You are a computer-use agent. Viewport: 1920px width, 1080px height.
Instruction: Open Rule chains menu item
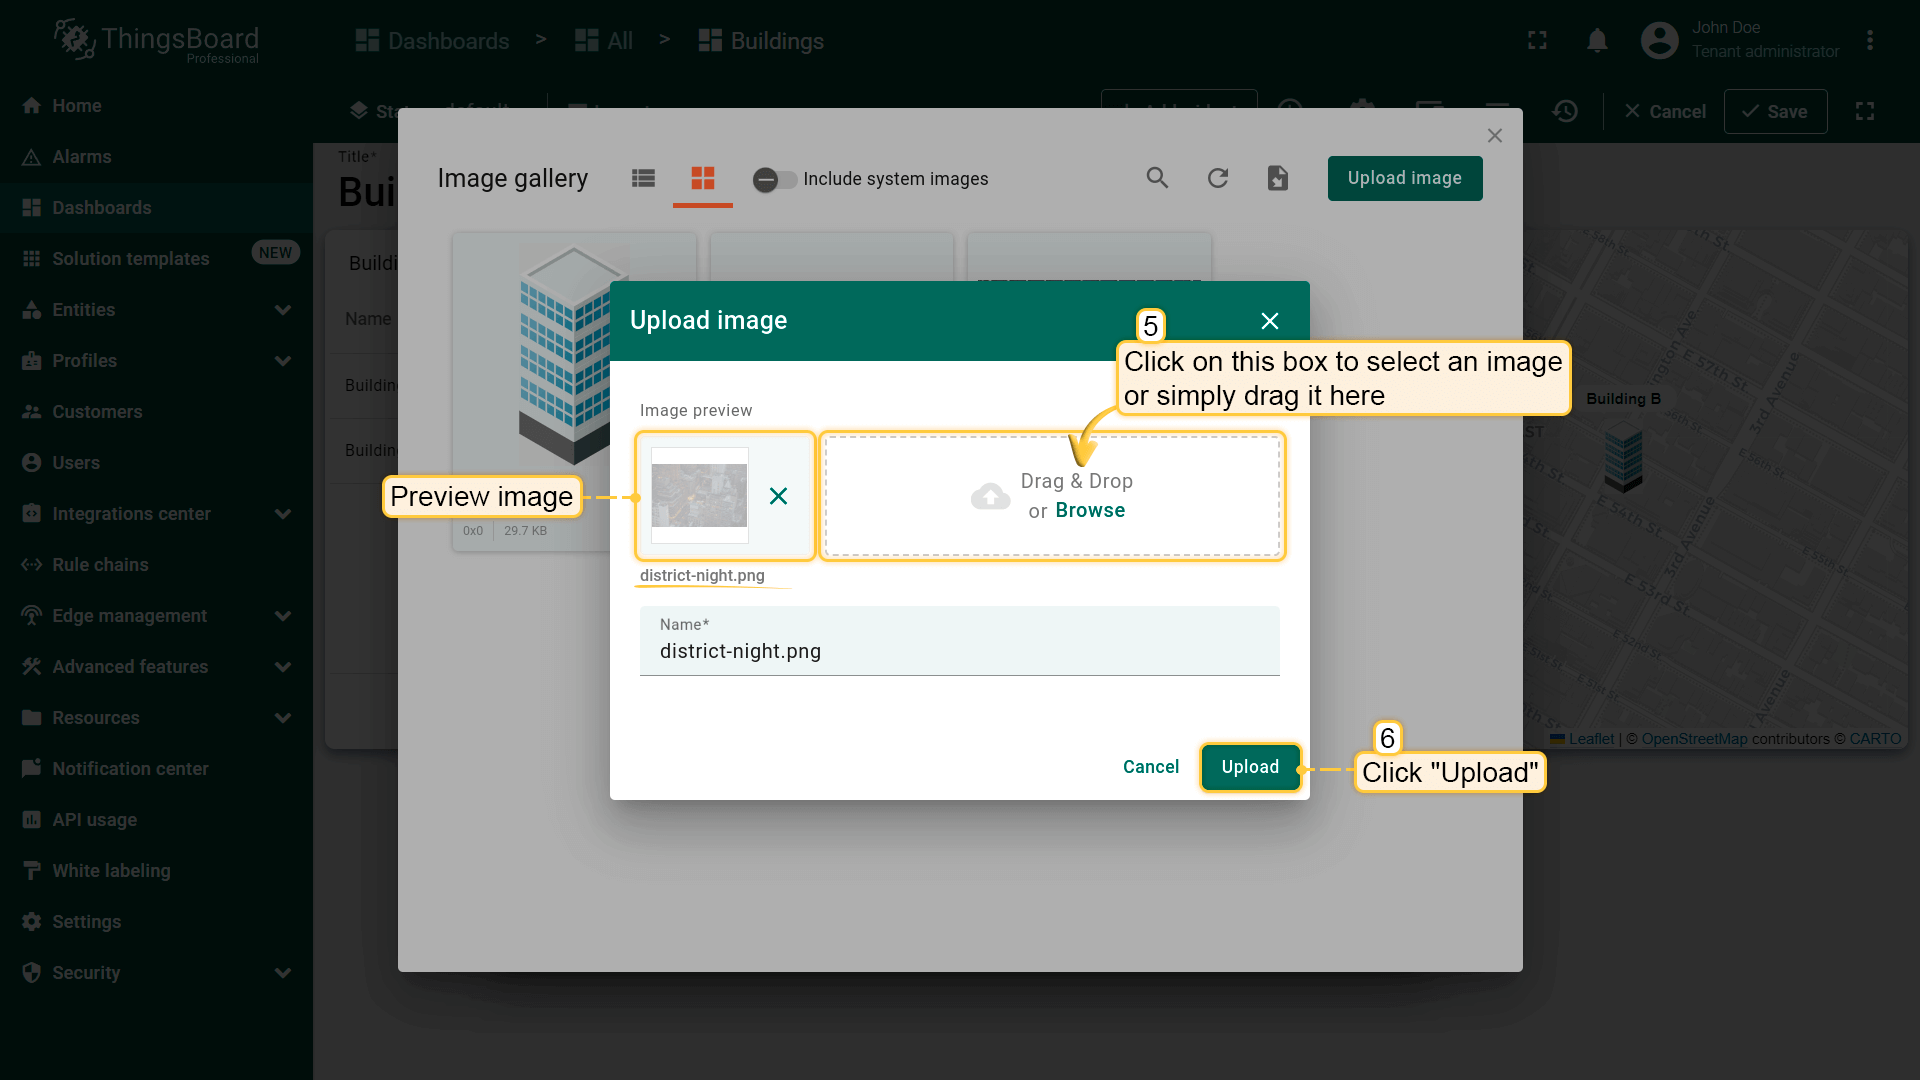tap(100, 565)
